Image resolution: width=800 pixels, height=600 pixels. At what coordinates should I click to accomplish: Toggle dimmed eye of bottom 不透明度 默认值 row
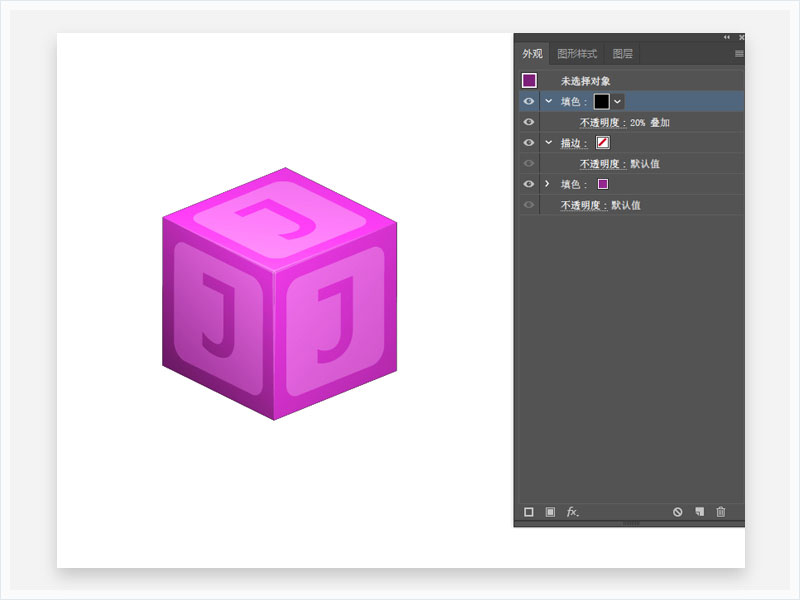click(529, 205)
